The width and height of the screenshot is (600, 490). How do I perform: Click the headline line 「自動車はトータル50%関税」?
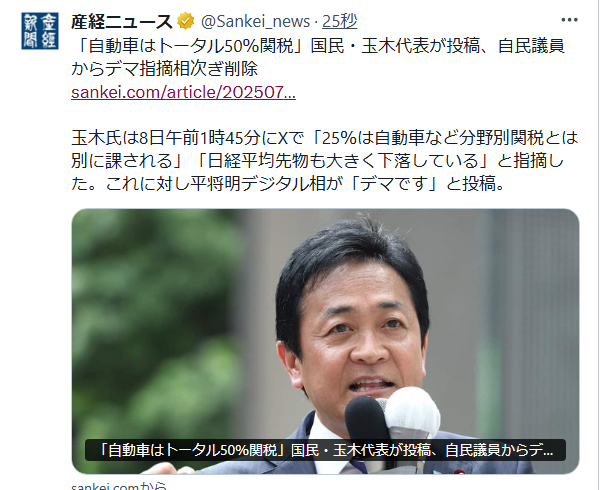(x=188, y=46)
